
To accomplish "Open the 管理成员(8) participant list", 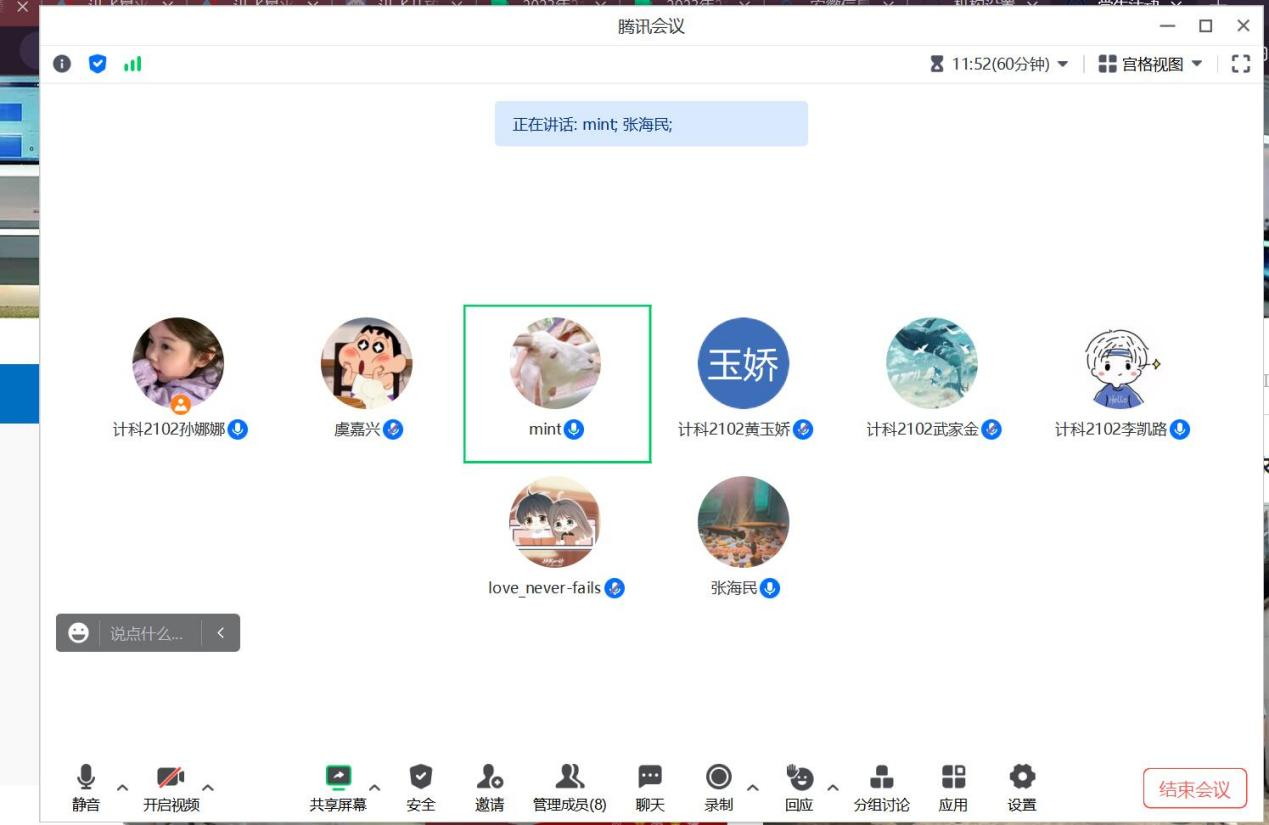I will pyautogui.click(x=569, y=788).
